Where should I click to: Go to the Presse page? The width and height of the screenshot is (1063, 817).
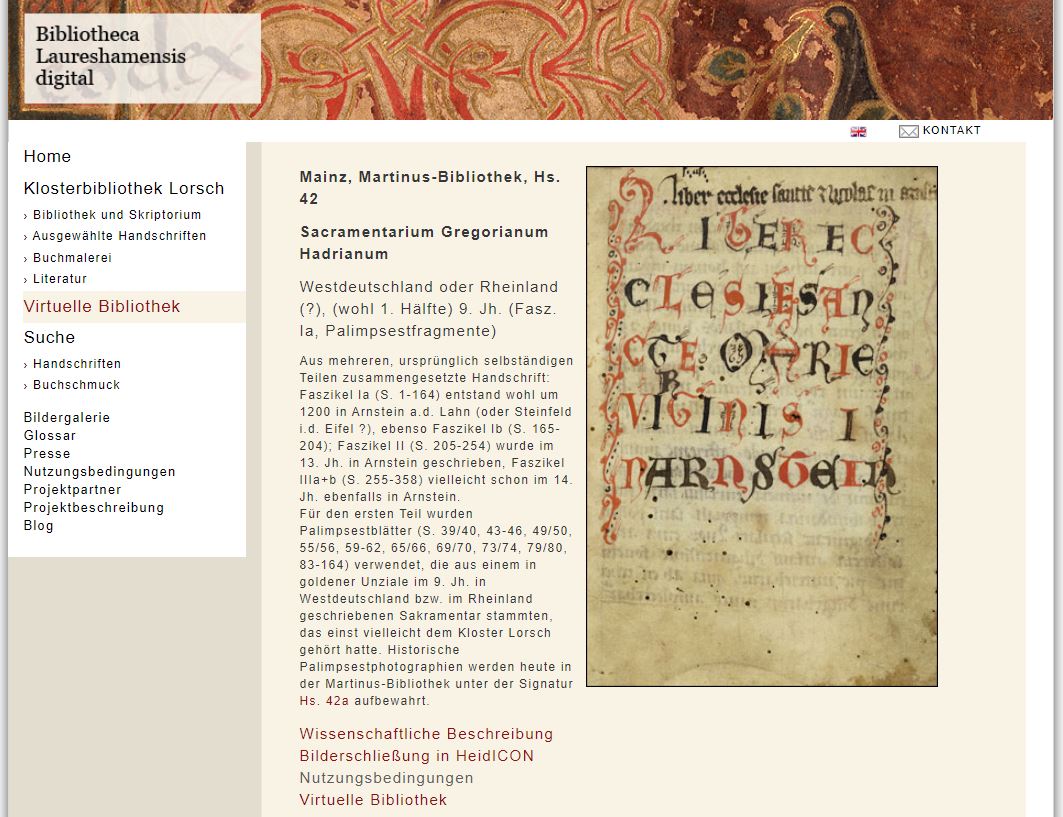[47, 454]
